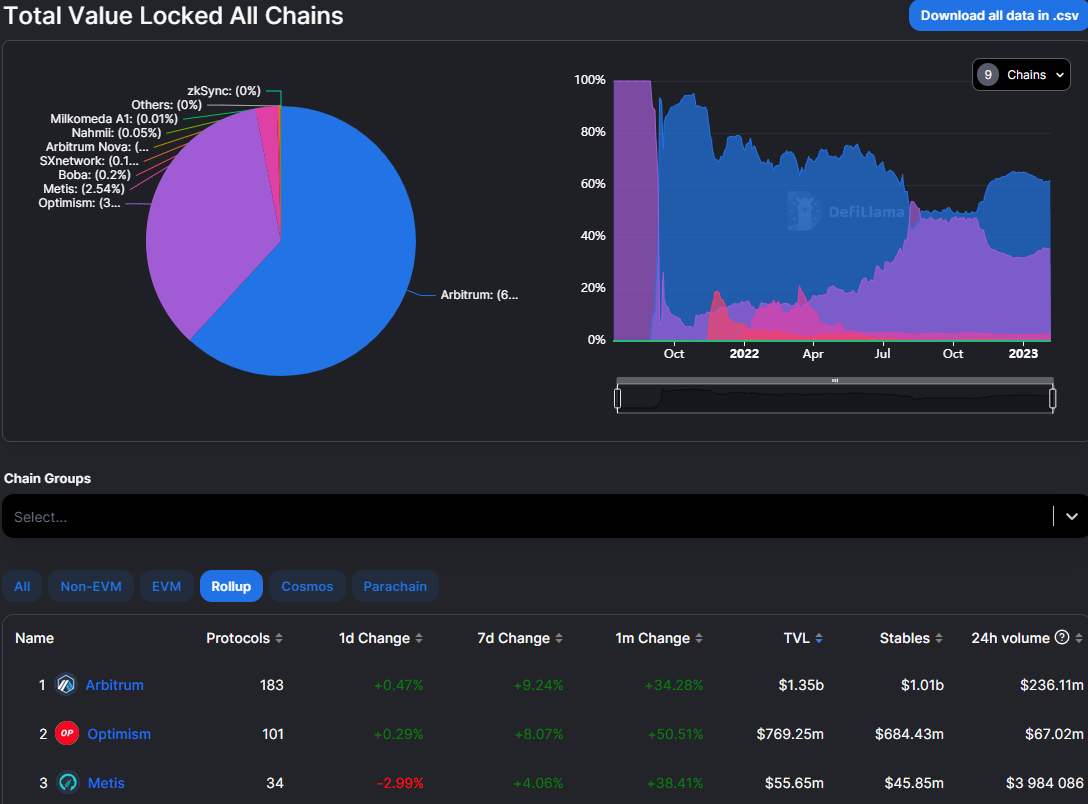Click Optimism's TVL value $769.25m
This screenshot has height=804, width=1088.
[x=790, y=734]
